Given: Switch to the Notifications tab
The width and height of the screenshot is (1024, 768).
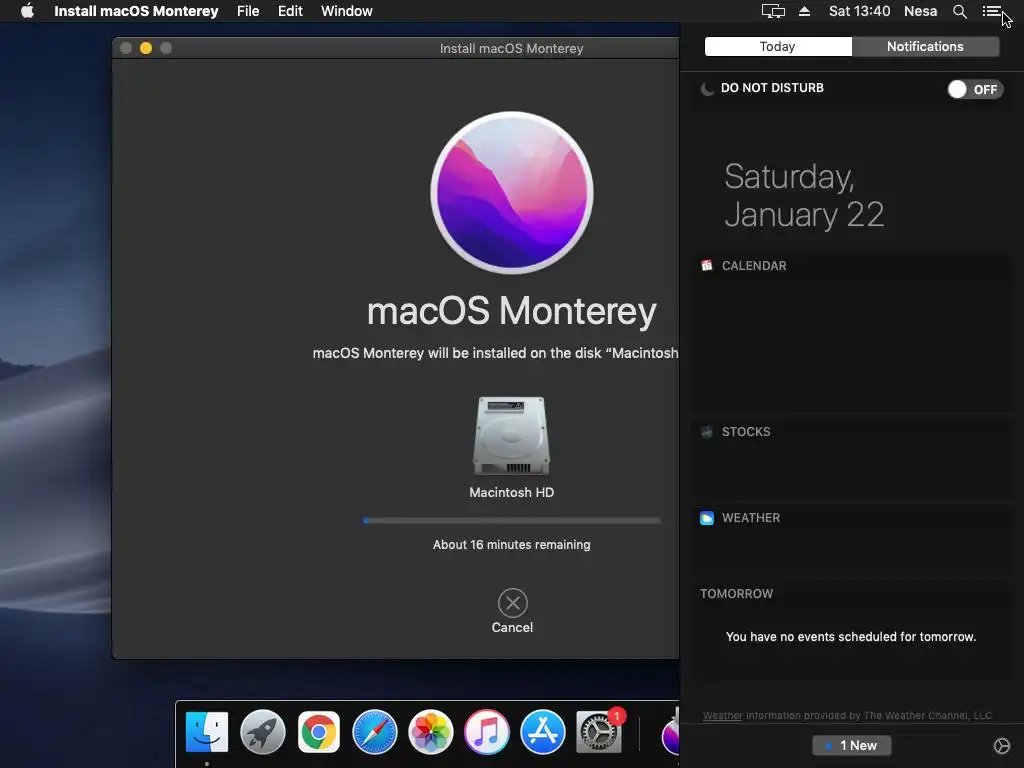Looking at the screenshot, I should [x=925, y=46].
